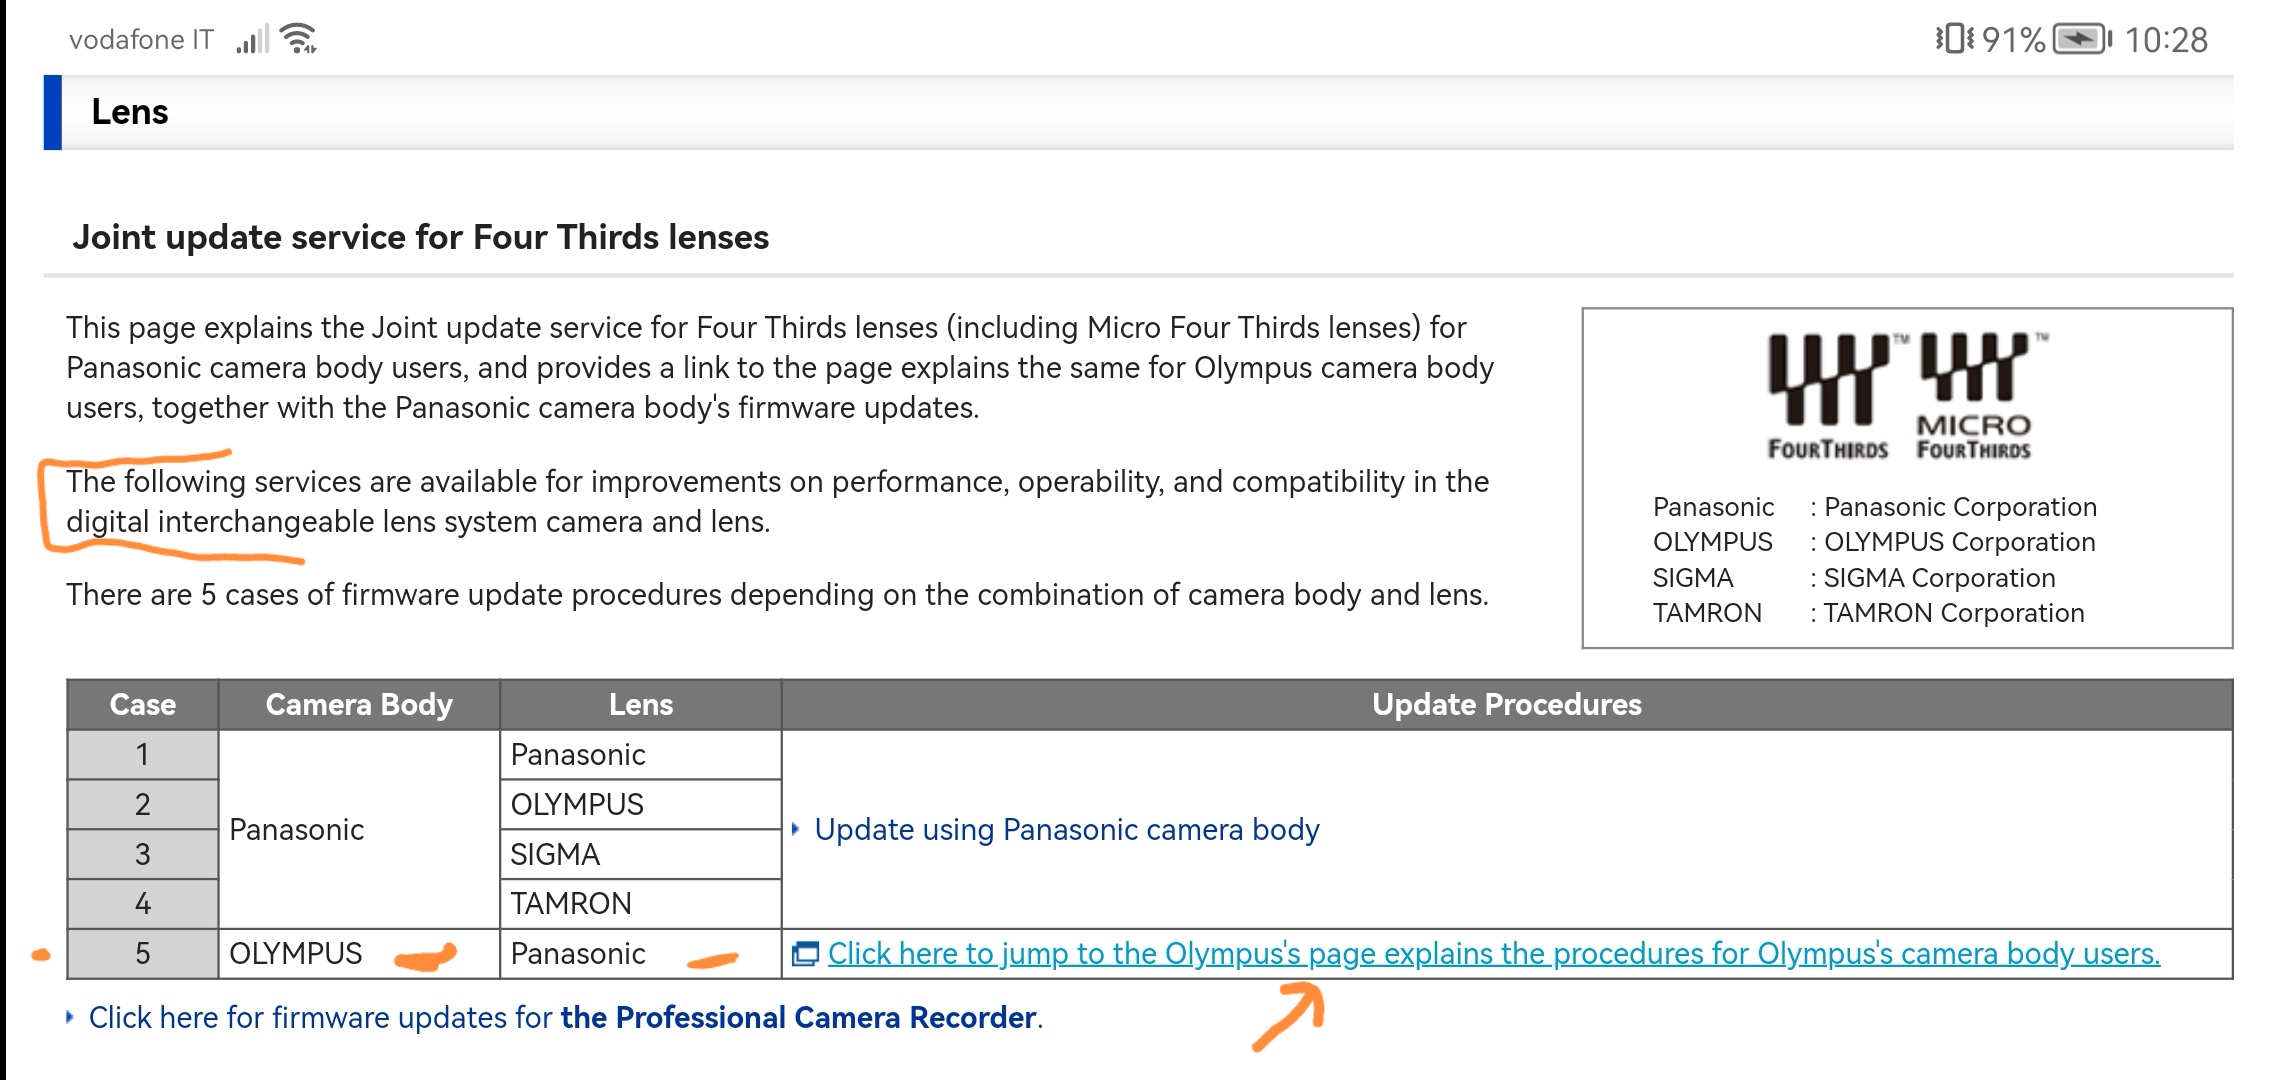Tap the Wi-Fi status icon
This screenshot has height=1080, width=2271.
click(x=299, y=38)
